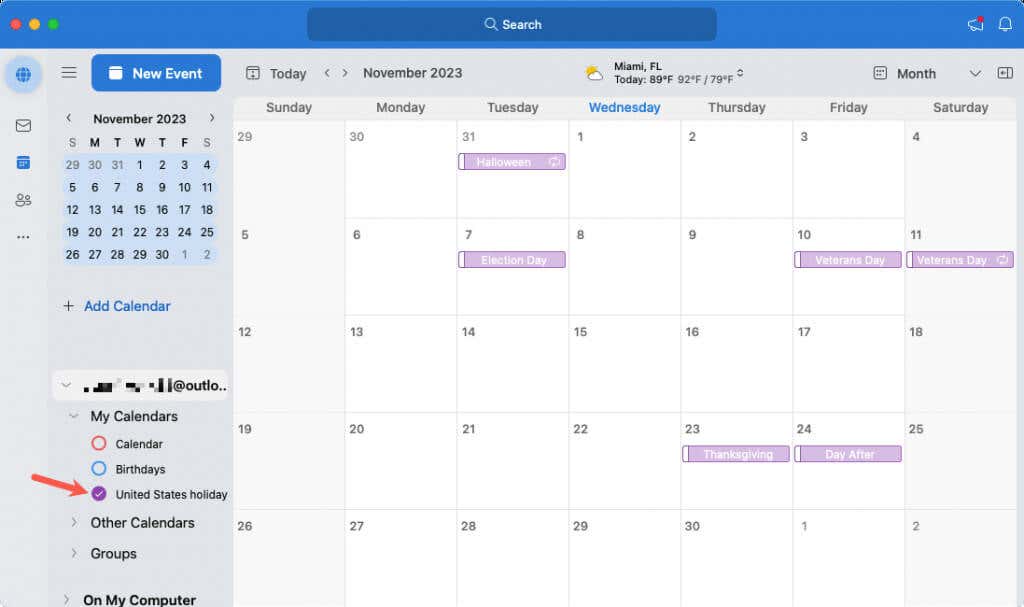Click Add Calendar link
Screen dimensions: 1024x607
coord(127,306)
